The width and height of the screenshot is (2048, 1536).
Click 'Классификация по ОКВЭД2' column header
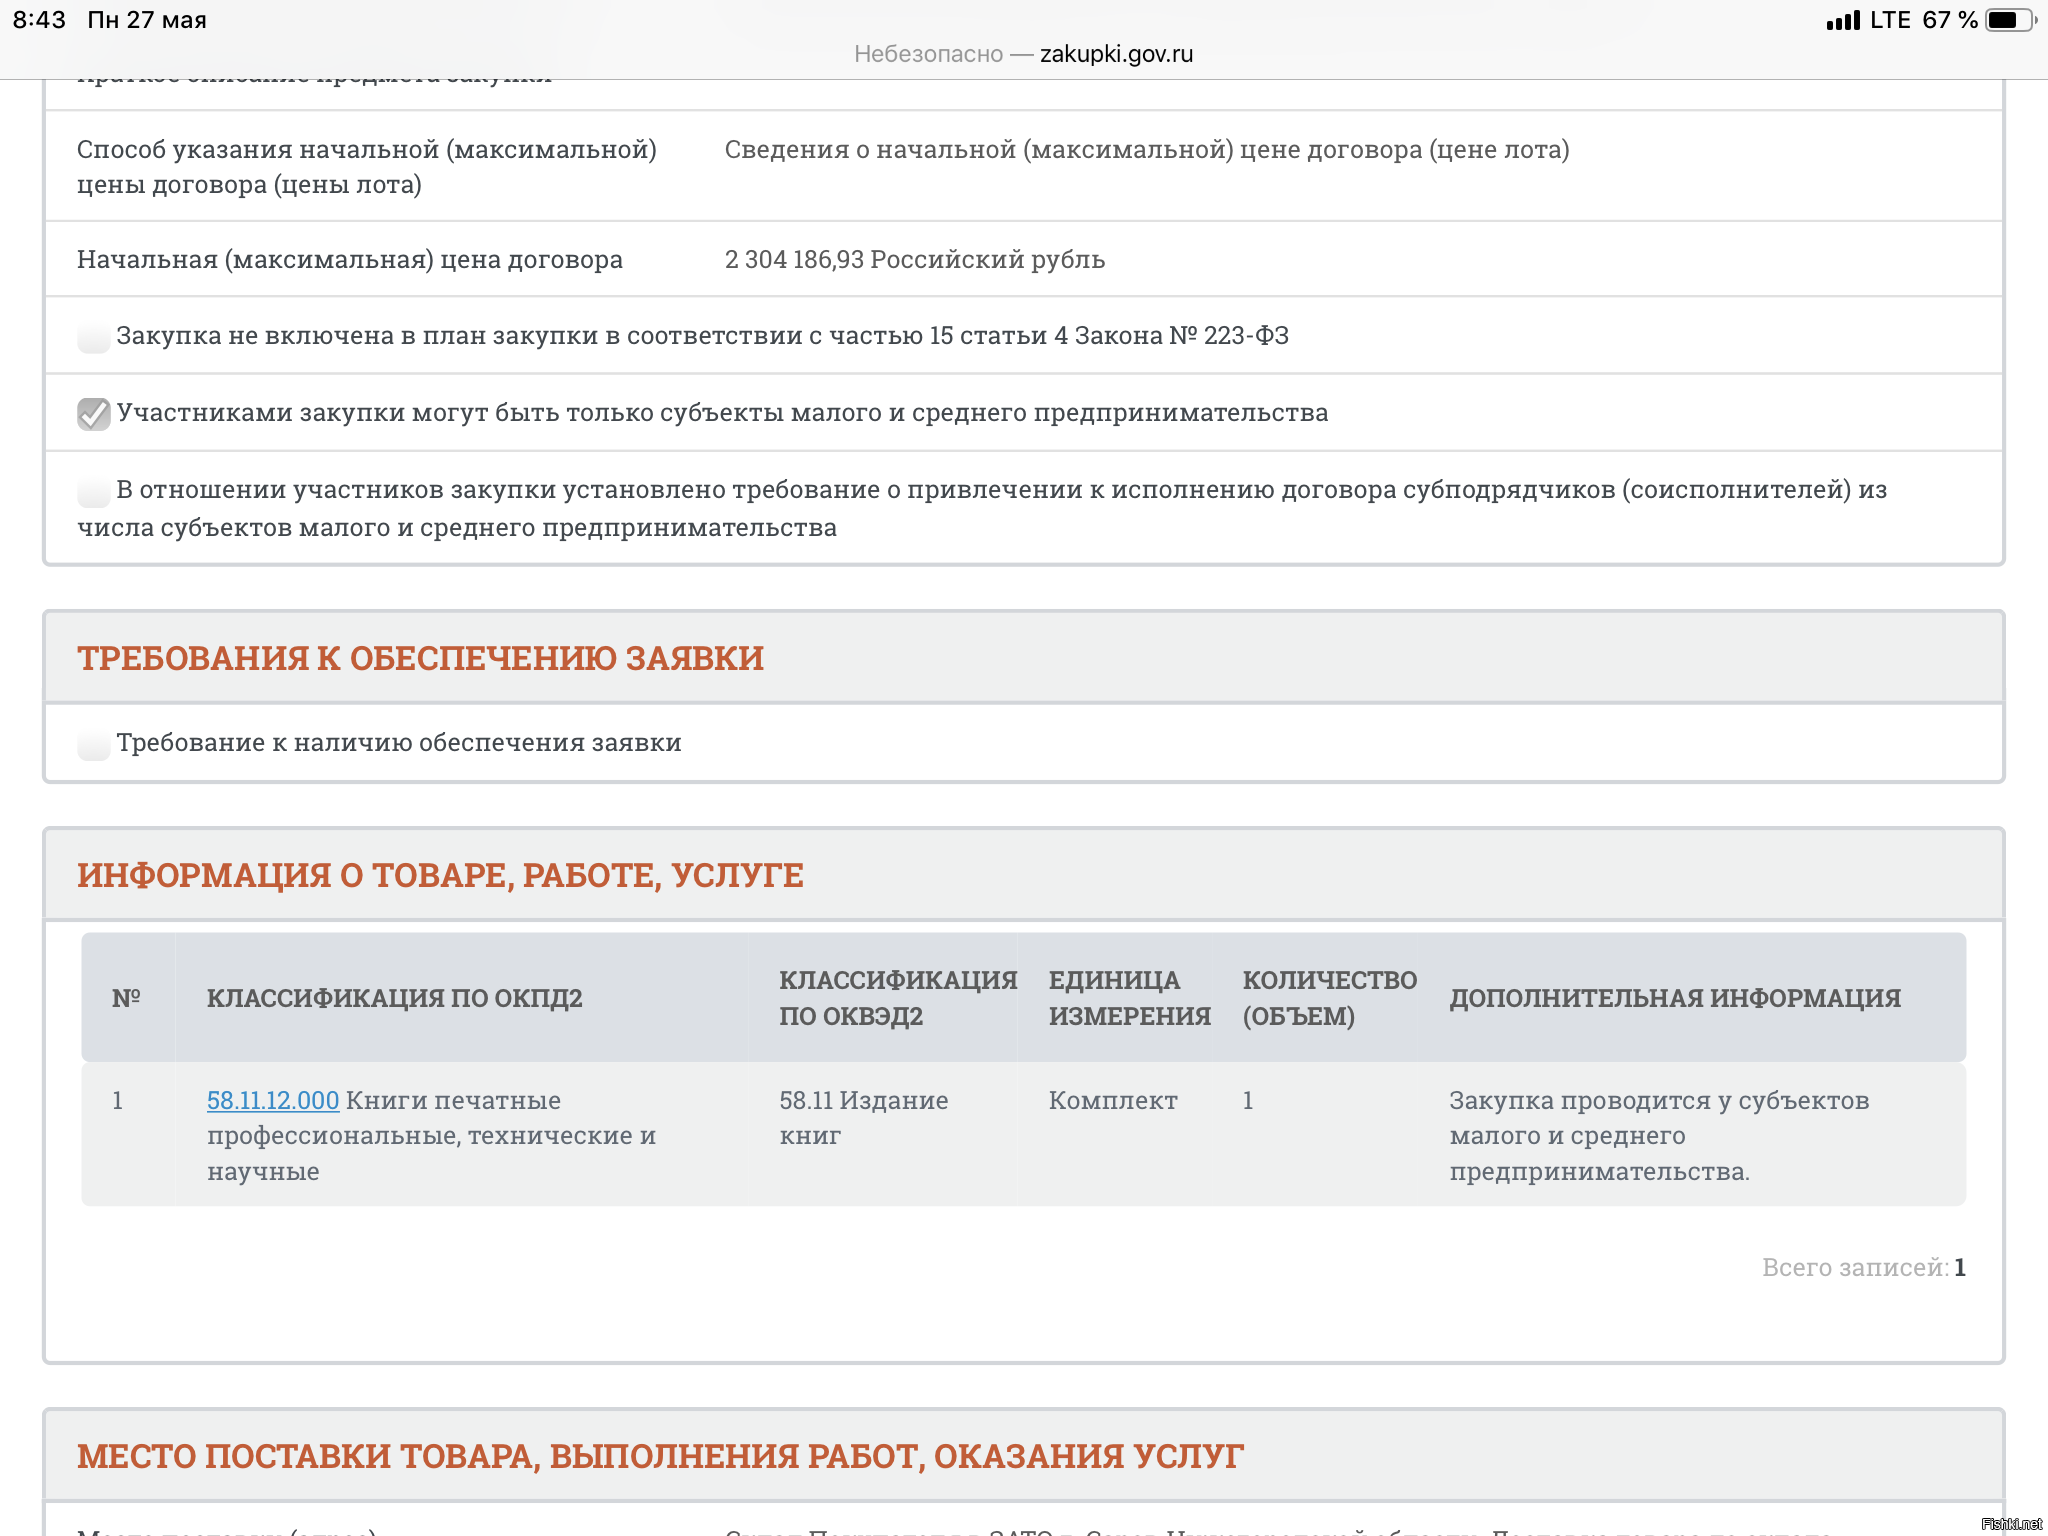click(x=897, y=998)
